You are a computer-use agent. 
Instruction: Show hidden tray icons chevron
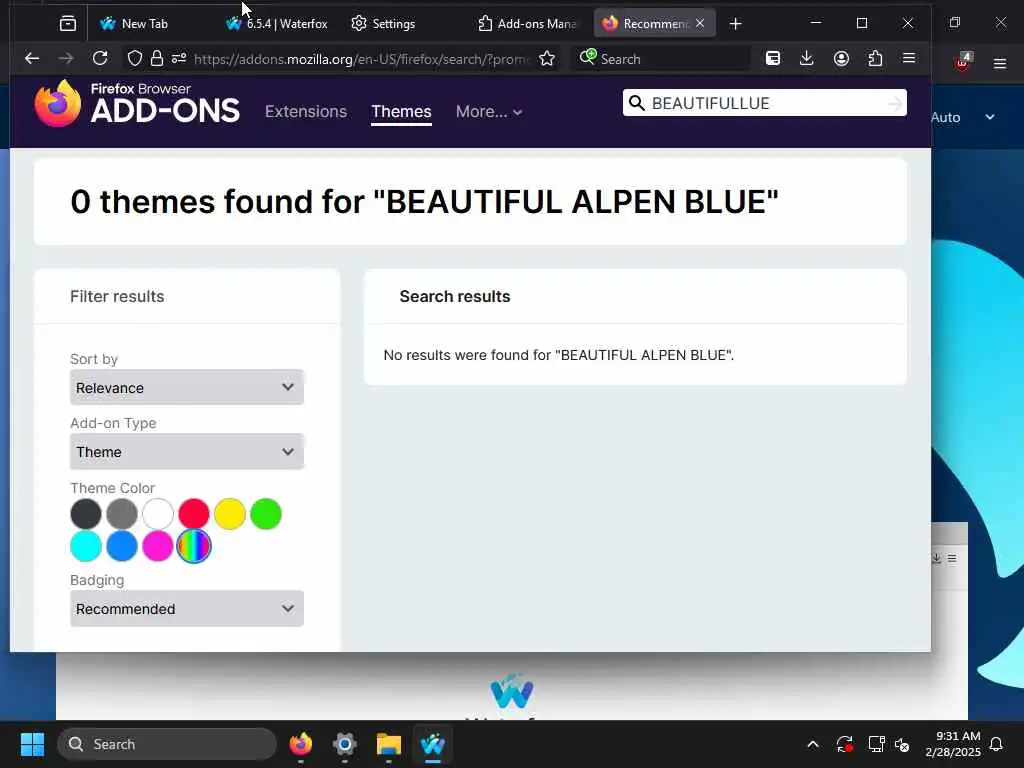tap(812, 744)
